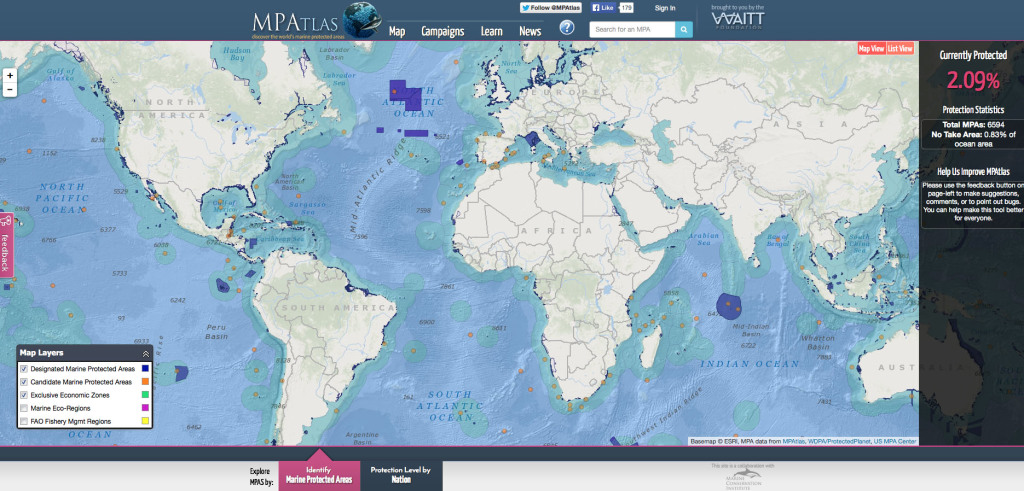Viewport: 1024px width, 491px height.
Task: Open the Learn navigation menu
Action: 491,31
